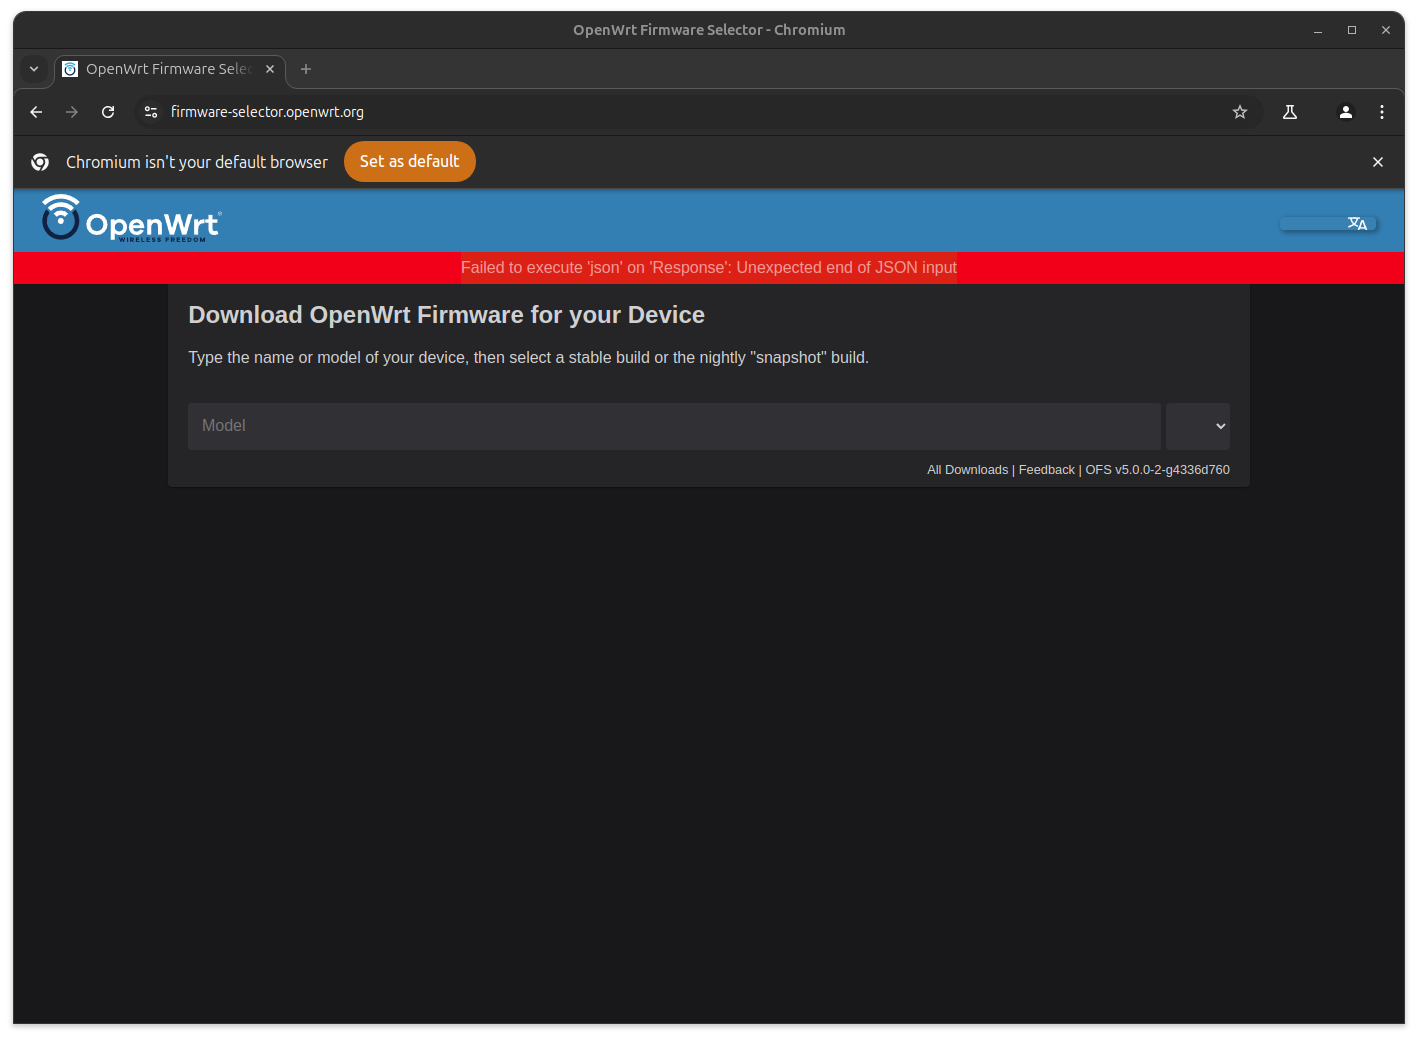Dismiss the default browser notification bar
Image resolution: width=1418 pixels, height=1040 pixels.
click(x=1378, y=162)
